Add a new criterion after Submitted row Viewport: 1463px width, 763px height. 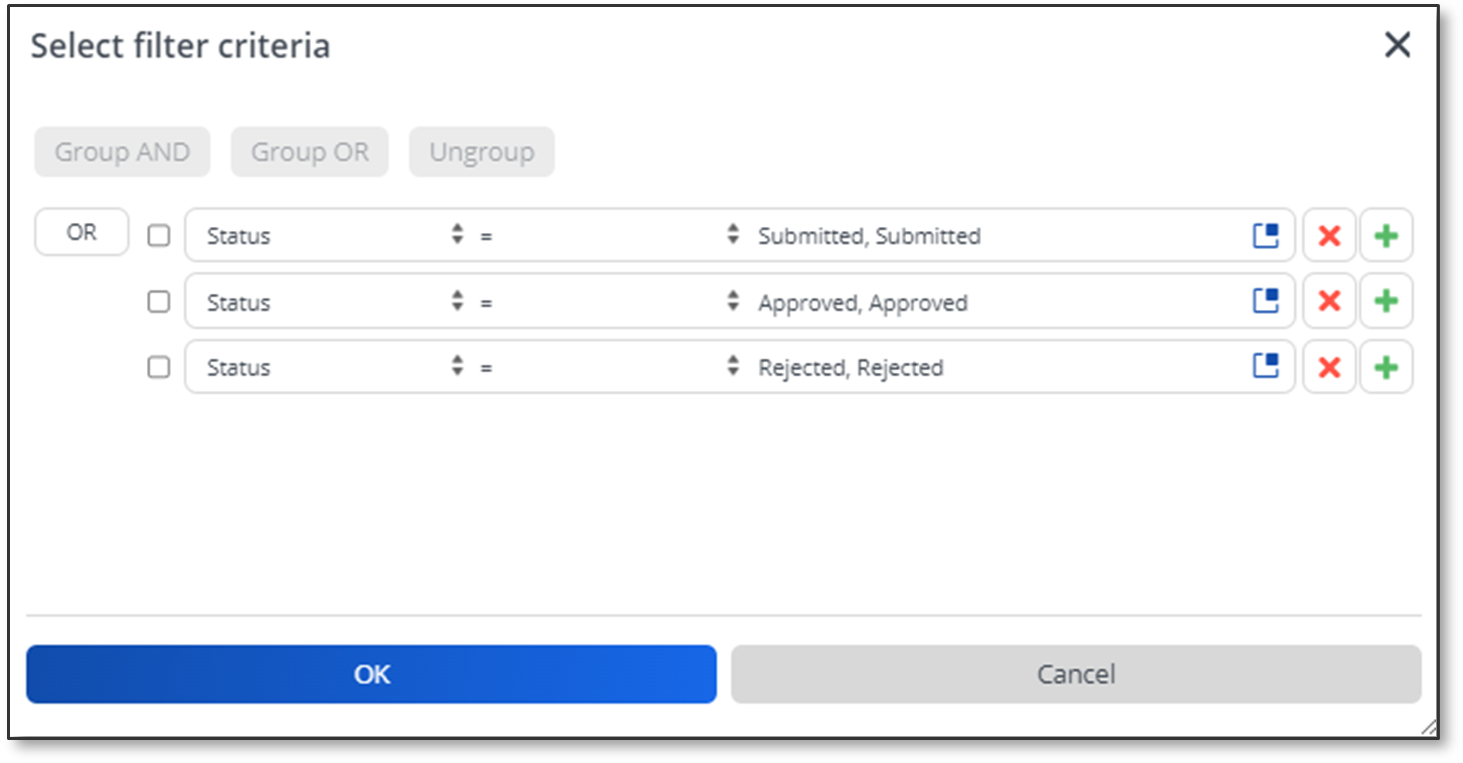(1386, 236)
